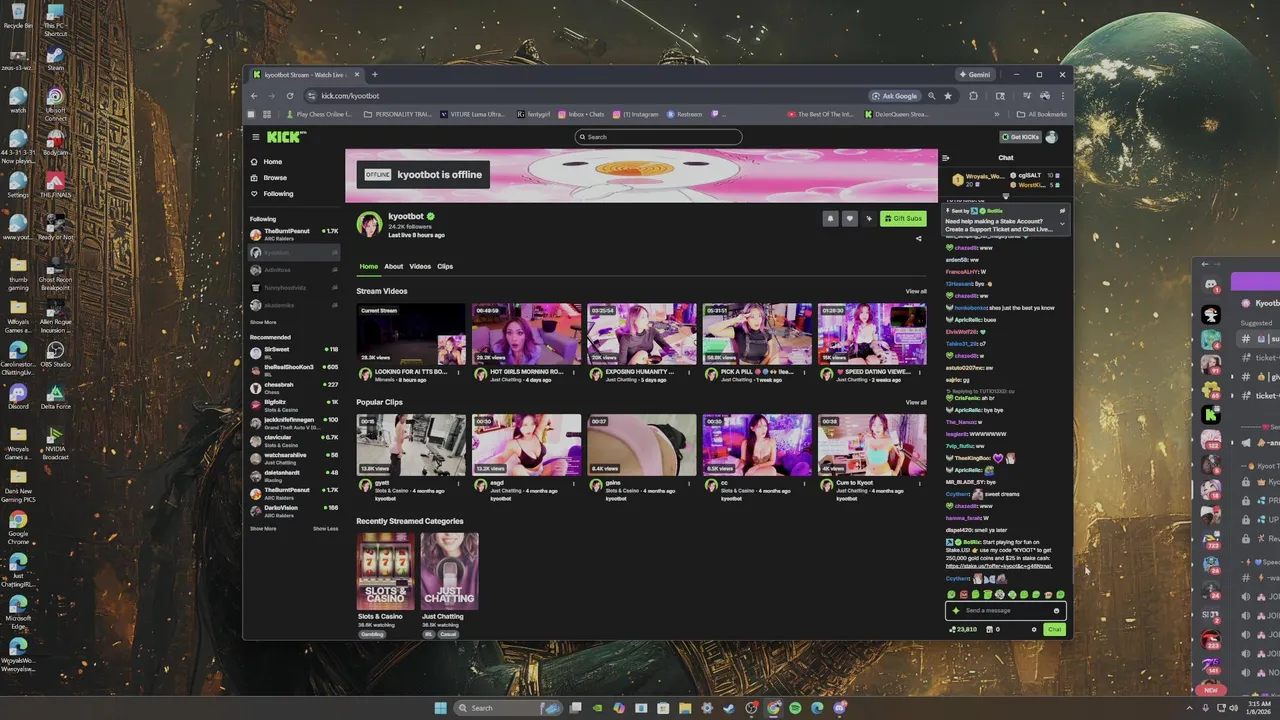Select the Google Chrome desktop icon
This screenshot has width=1280, height=720.
(18, 528)
